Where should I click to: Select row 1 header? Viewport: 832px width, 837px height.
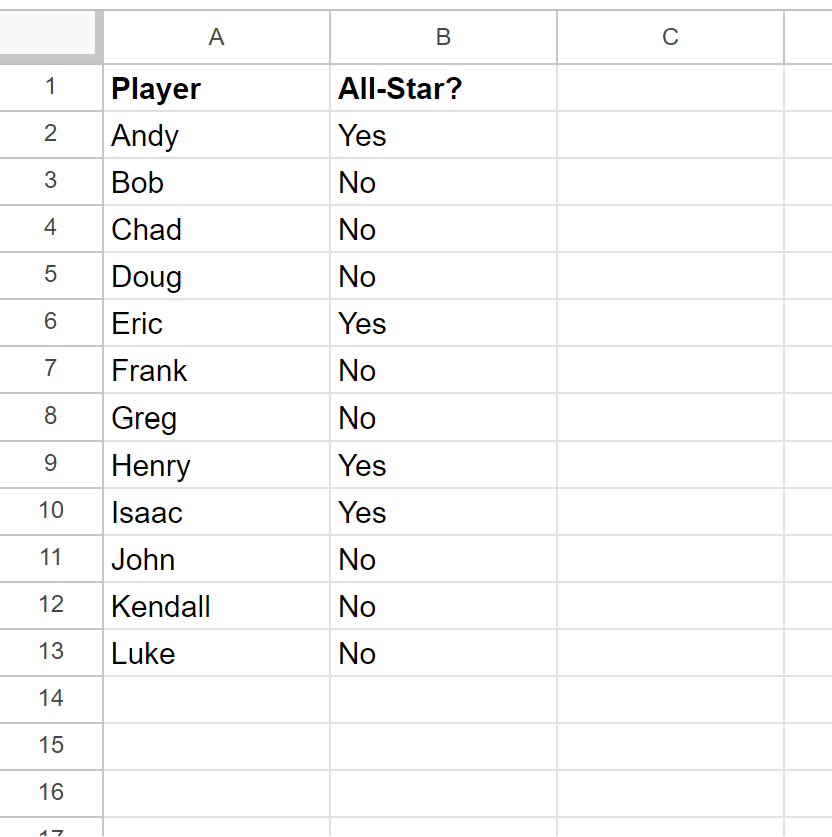(50, 88)
